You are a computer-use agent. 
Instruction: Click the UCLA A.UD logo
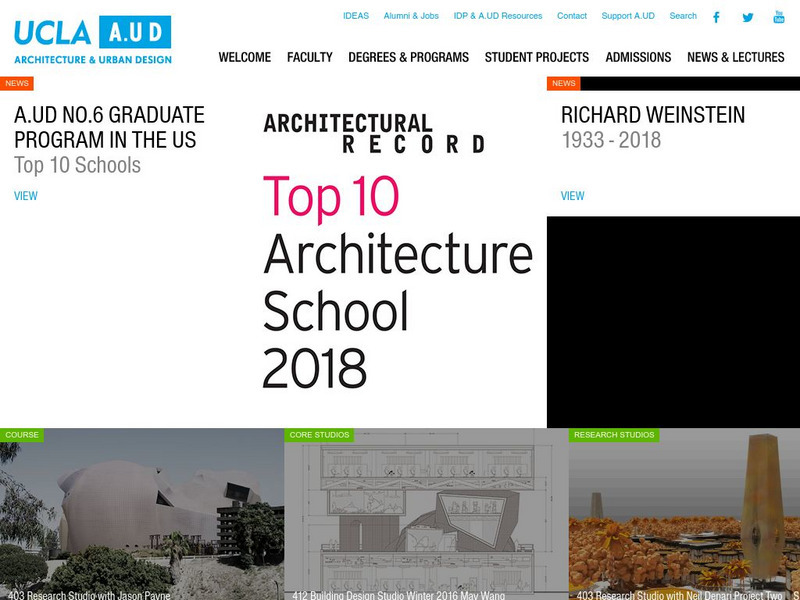(x=93, y=40)
